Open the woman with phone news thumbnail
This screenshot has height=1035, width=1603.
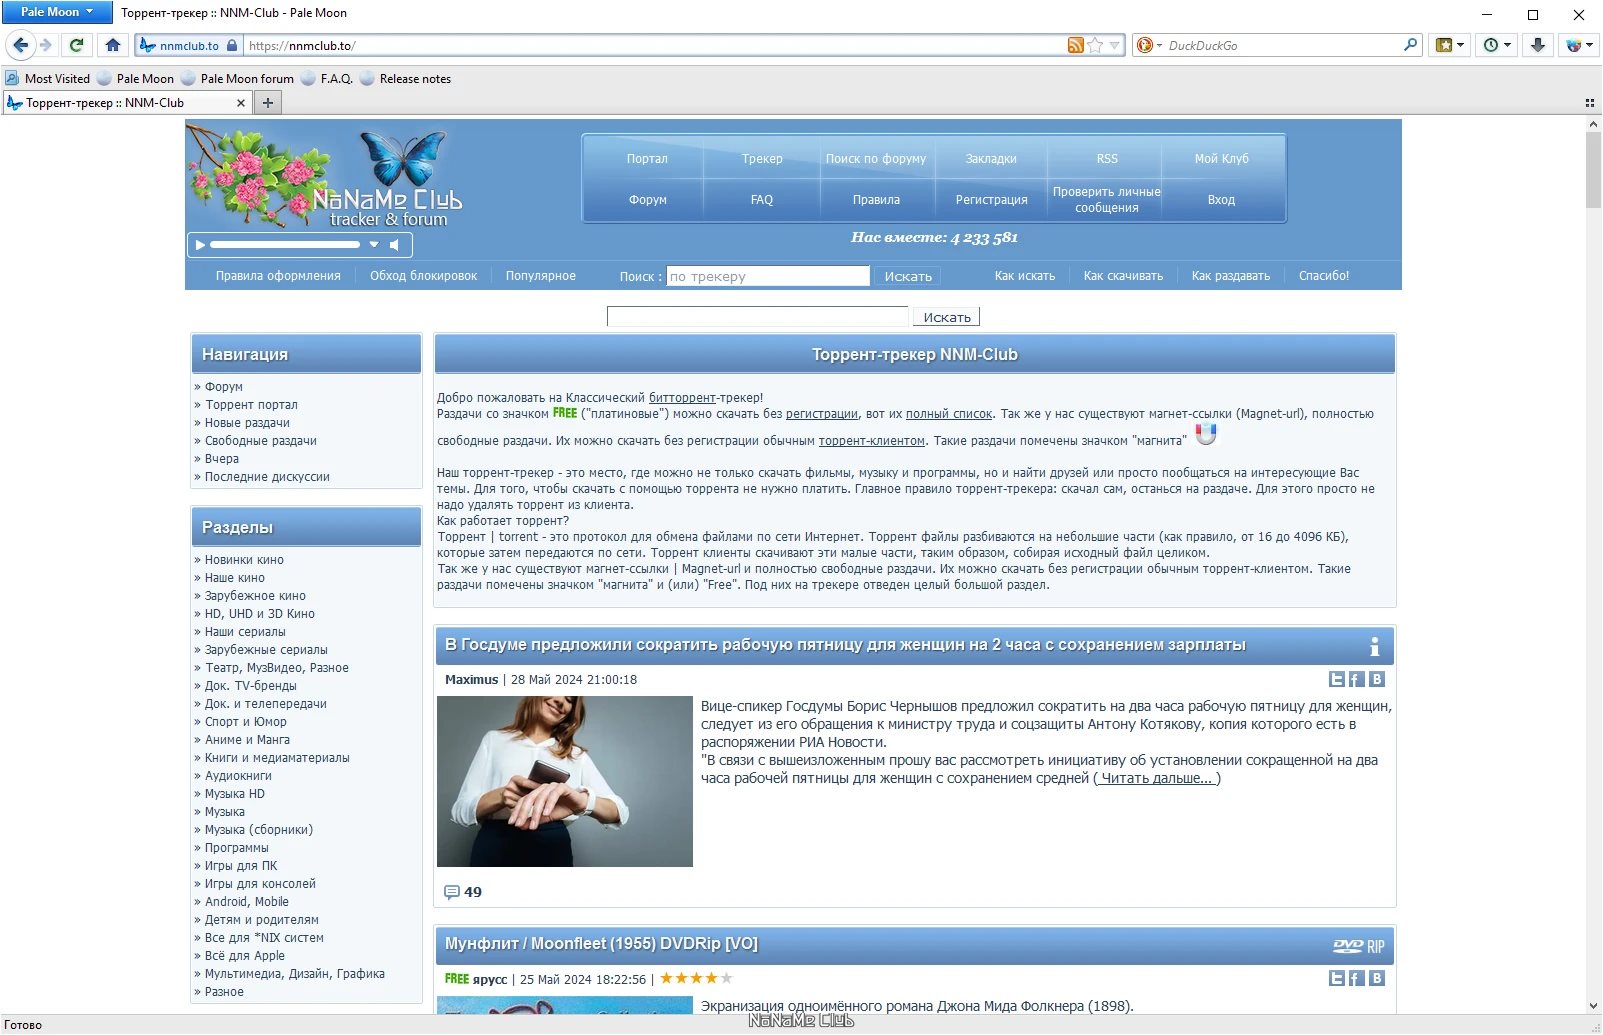click(x=565, y=781)
